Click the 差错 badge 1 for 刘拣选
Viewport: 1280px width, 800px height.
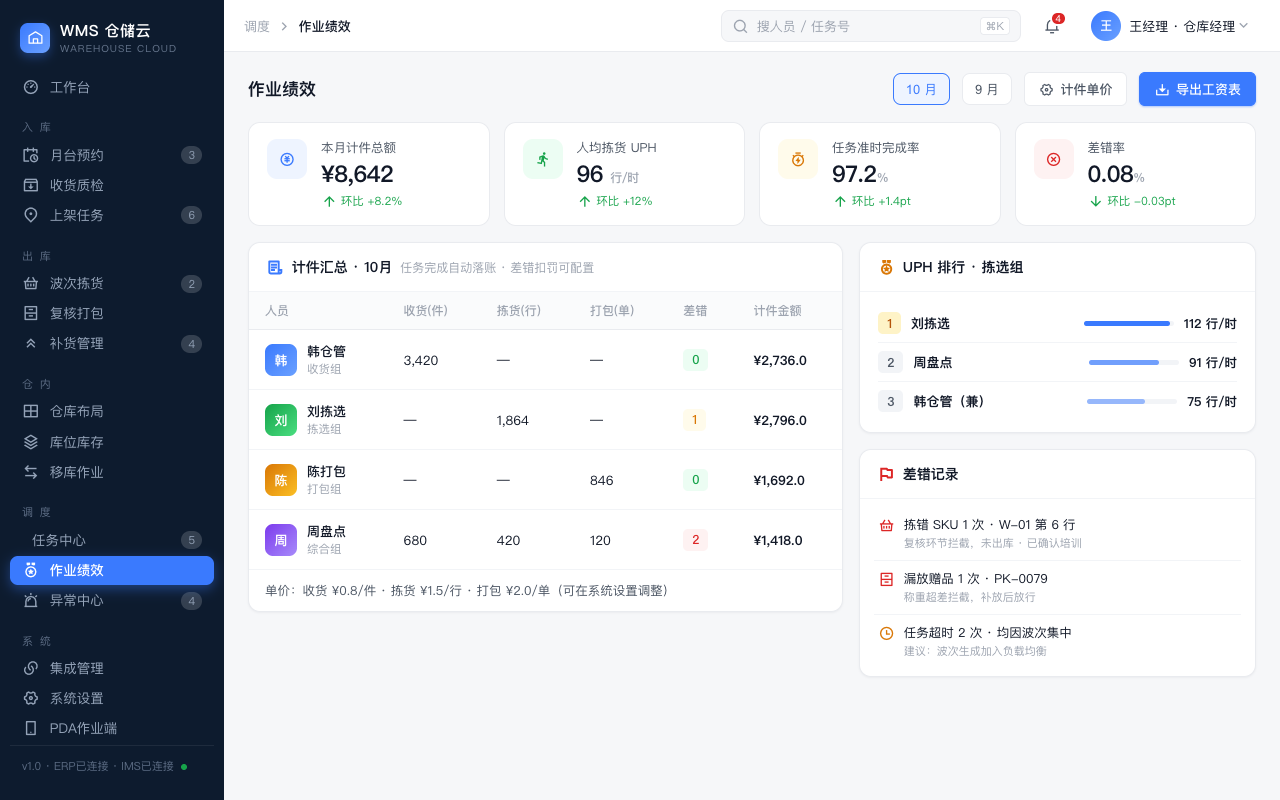coord(695,420)
